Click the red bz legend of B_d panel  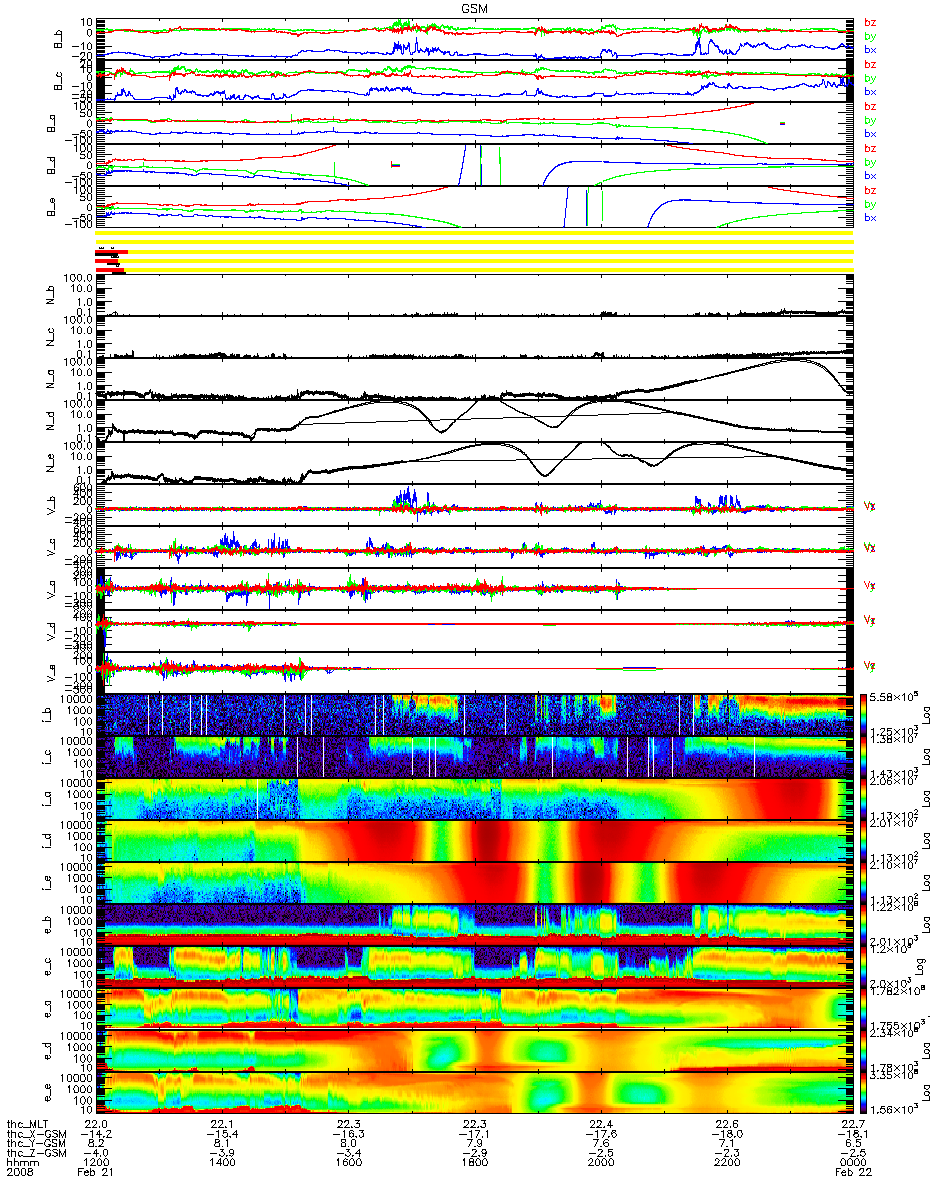tap(870, 148)
